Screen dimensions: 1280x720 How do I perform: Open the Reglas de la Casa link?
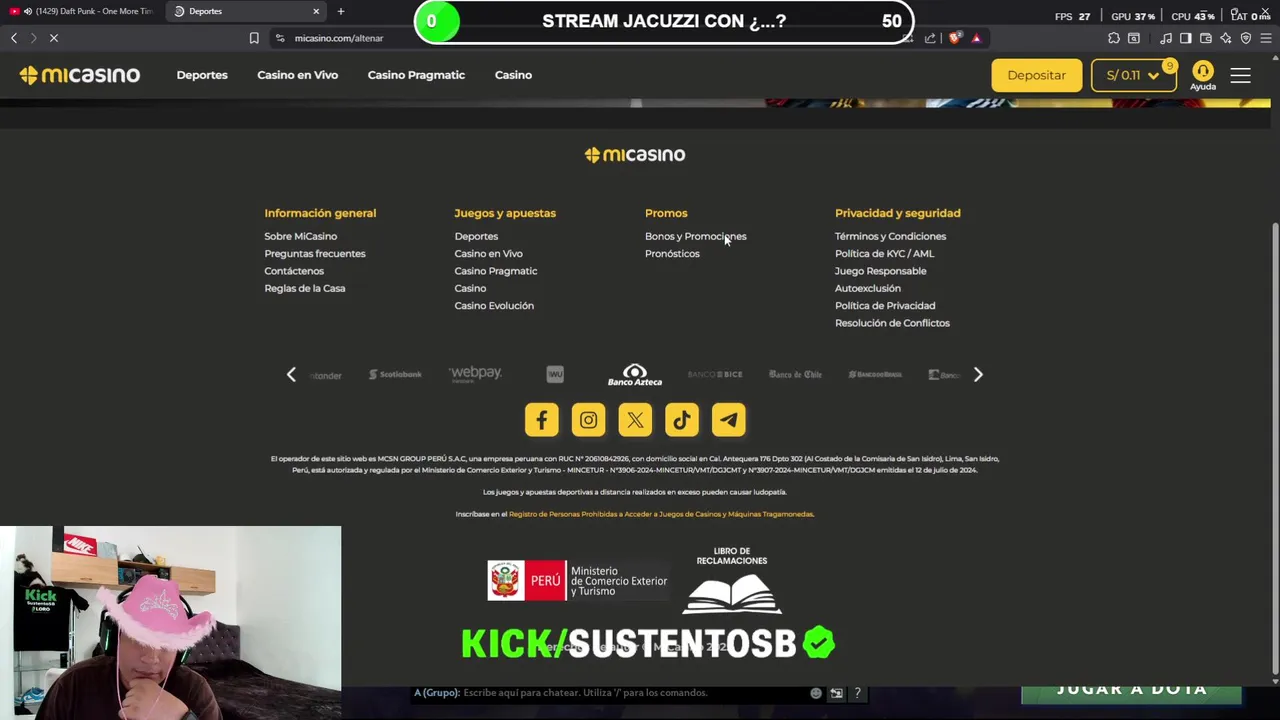[x=305, y=288]
